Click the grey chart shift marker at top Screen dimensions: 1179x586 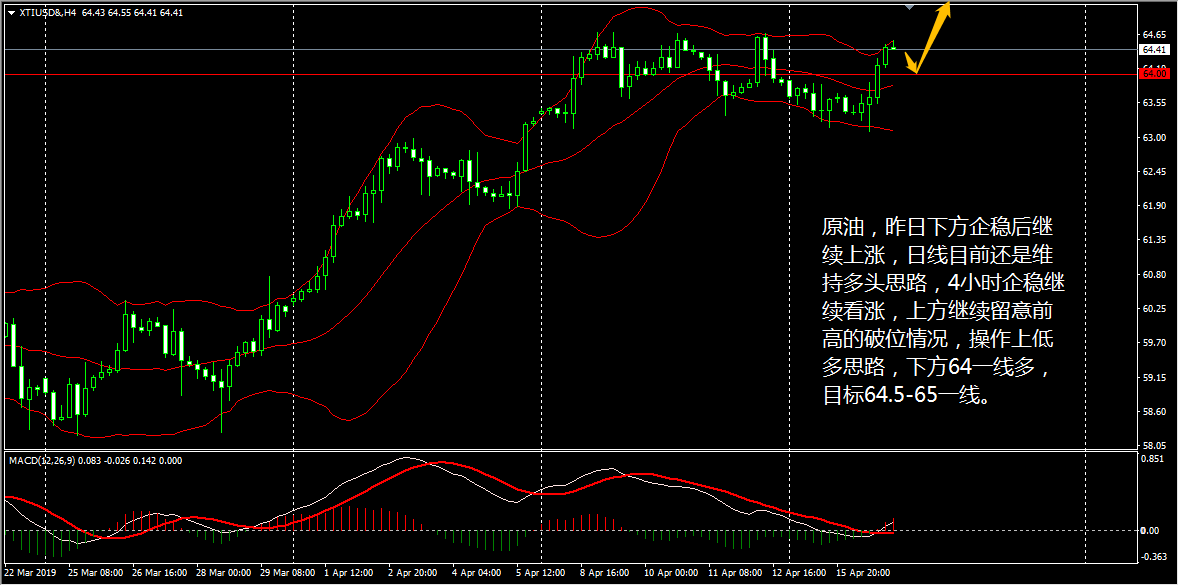point(910,7)
